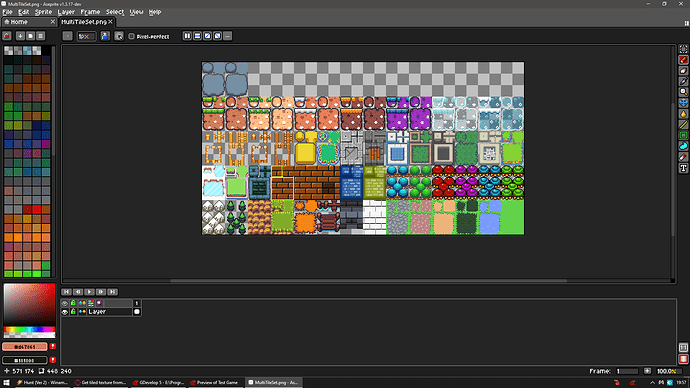The image size is (690, 388).
Task: Open the palette presets button
Action: [30, 36]
